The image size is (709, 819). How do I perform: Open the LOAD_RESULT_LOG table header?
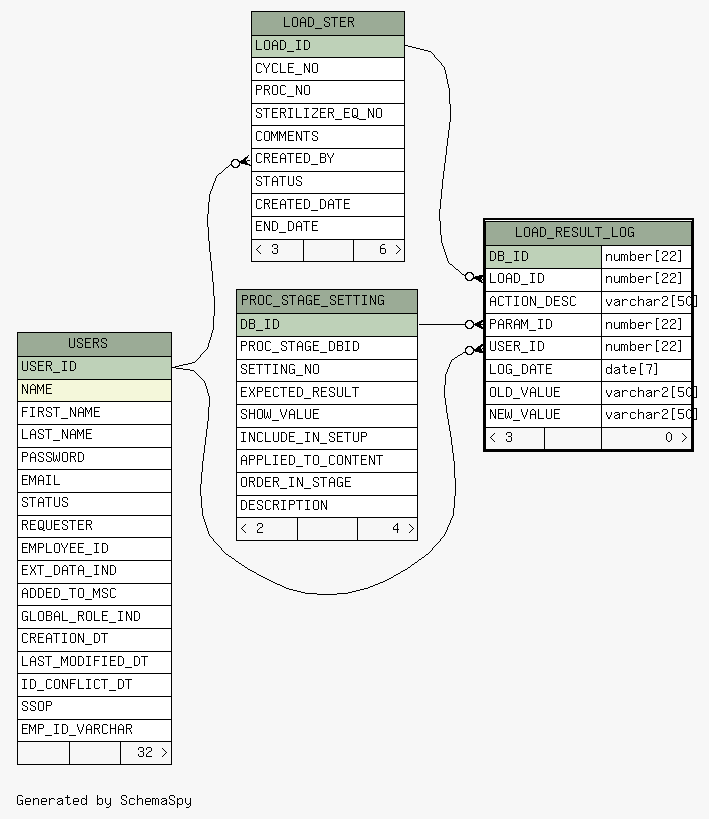tap(588, 233)
